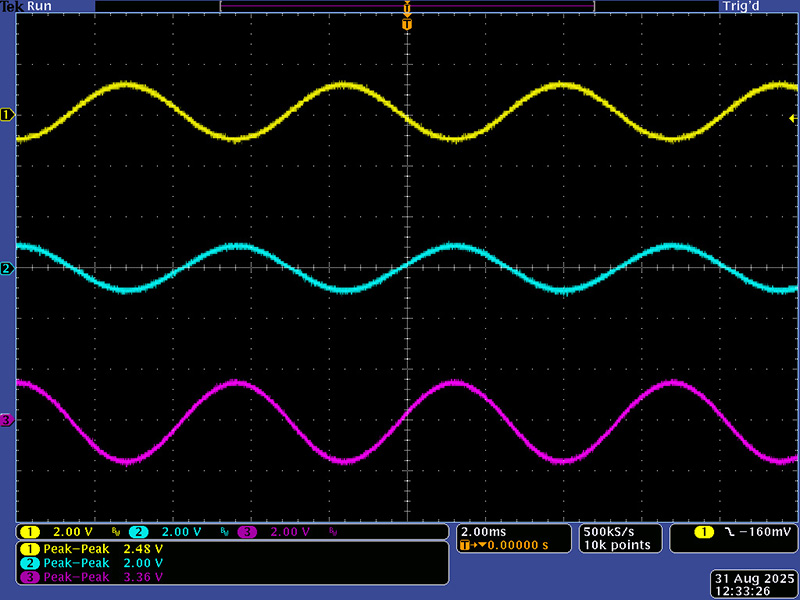Select the channel 3 badge in the scale readout
The height and width of the screenshot is (600, 800).
(246, 532)
